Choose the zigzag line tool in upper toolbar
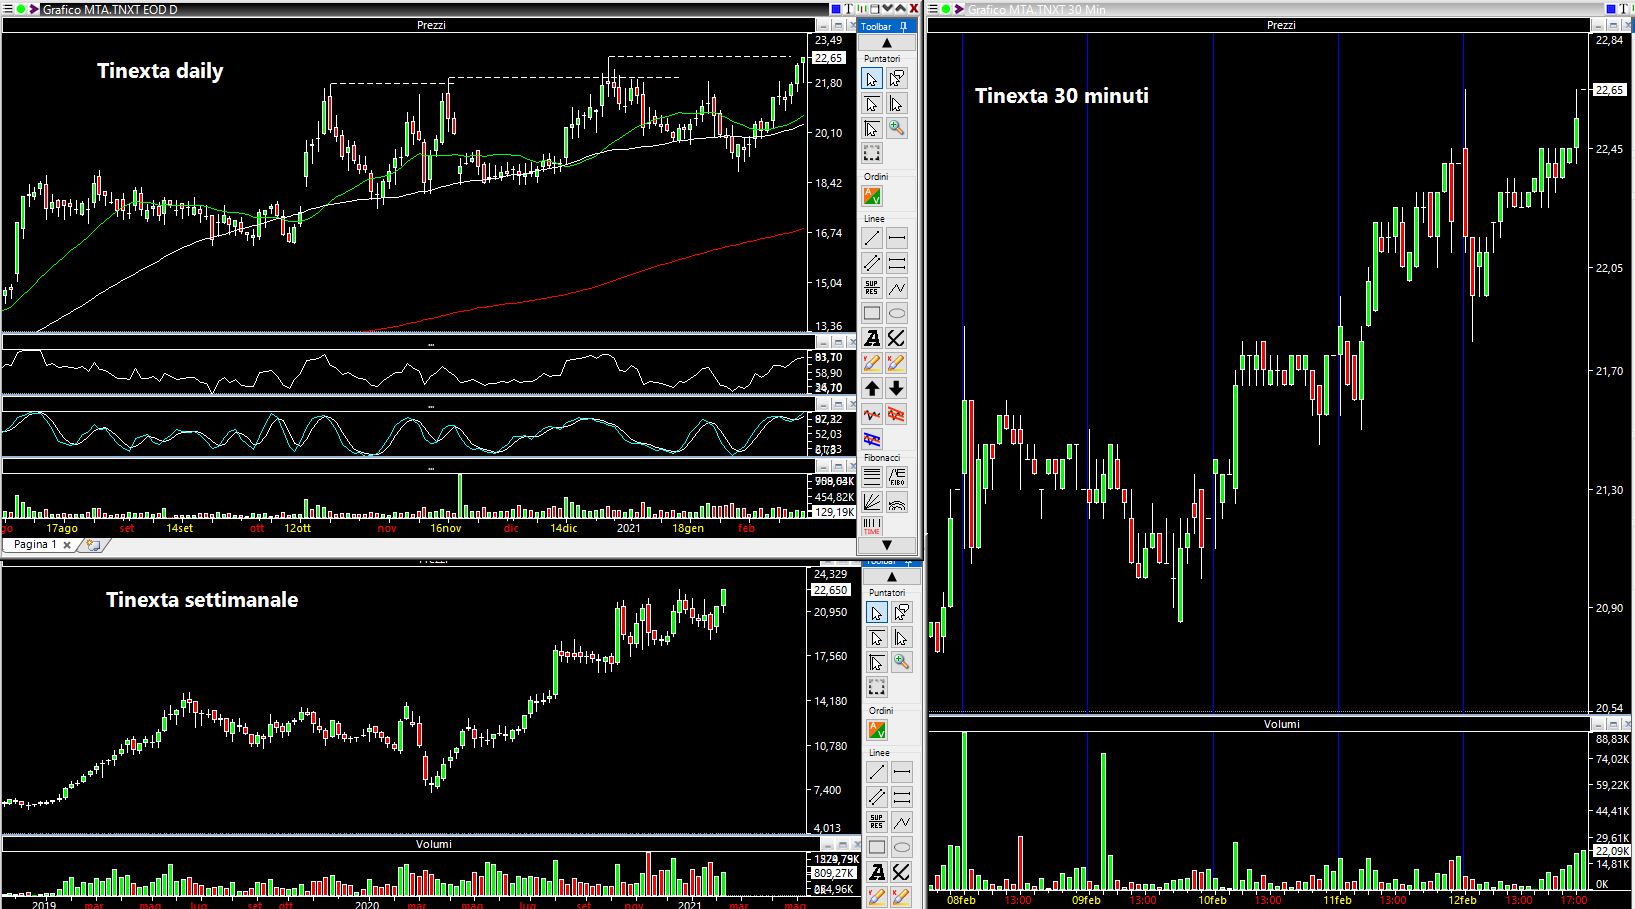This screenshot has width=1635, height=909. [896, 288]
